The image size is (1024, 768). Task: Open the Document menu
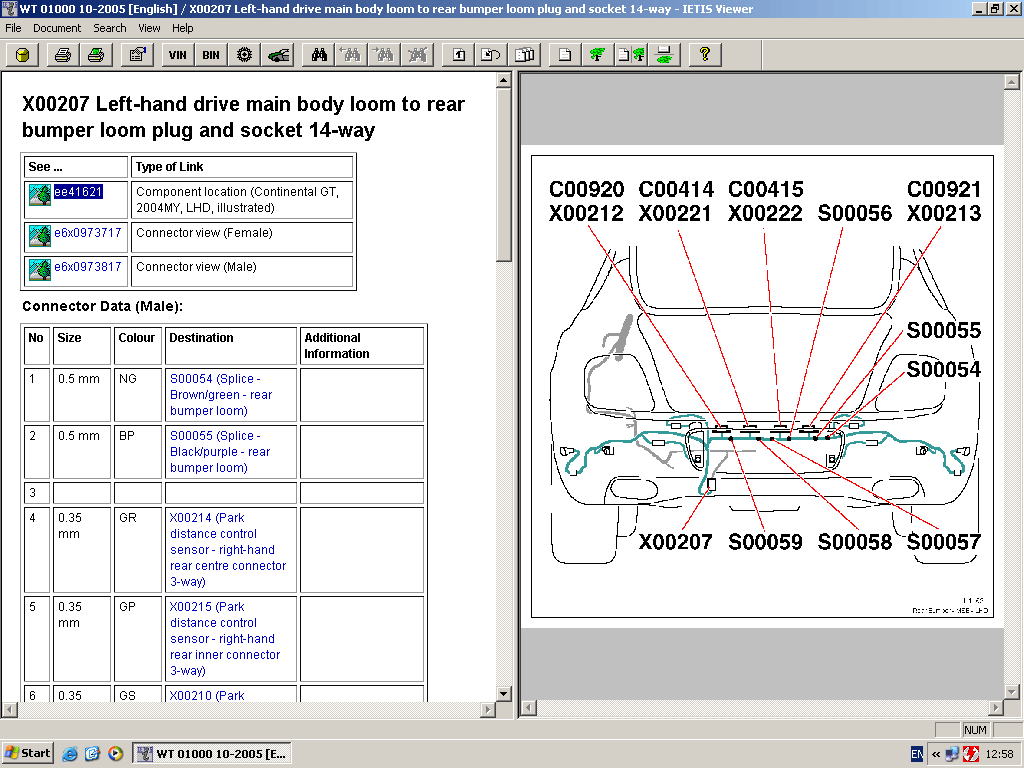(x=57, y=28)
